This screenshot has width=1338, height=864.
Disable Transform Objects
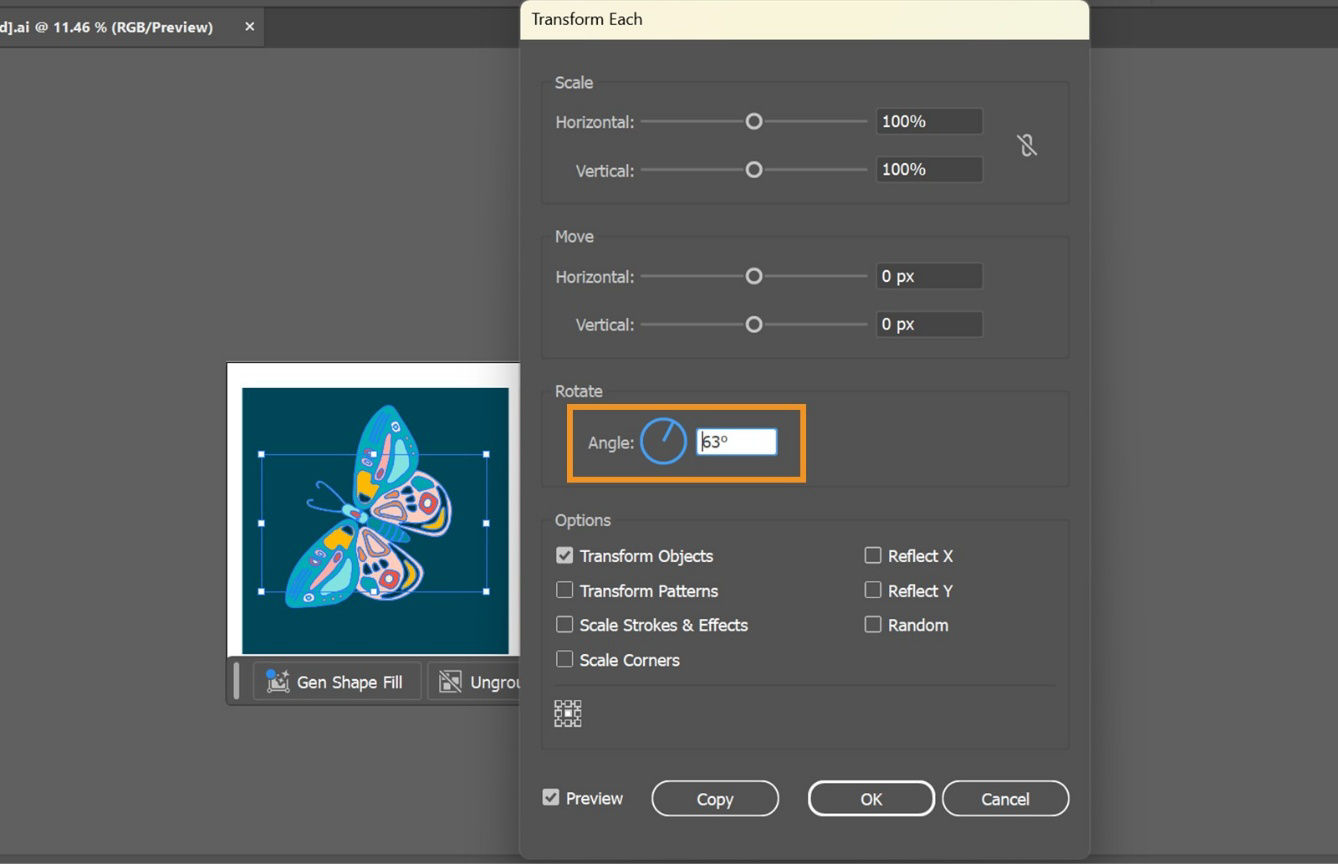click(x=565, y=555)
